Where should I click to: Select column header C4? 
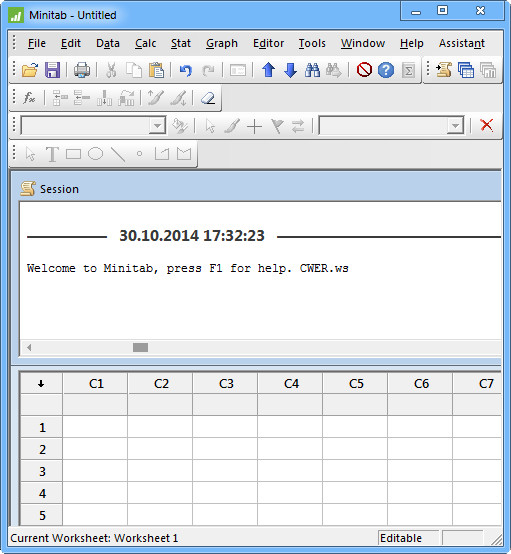pos(291,383)
